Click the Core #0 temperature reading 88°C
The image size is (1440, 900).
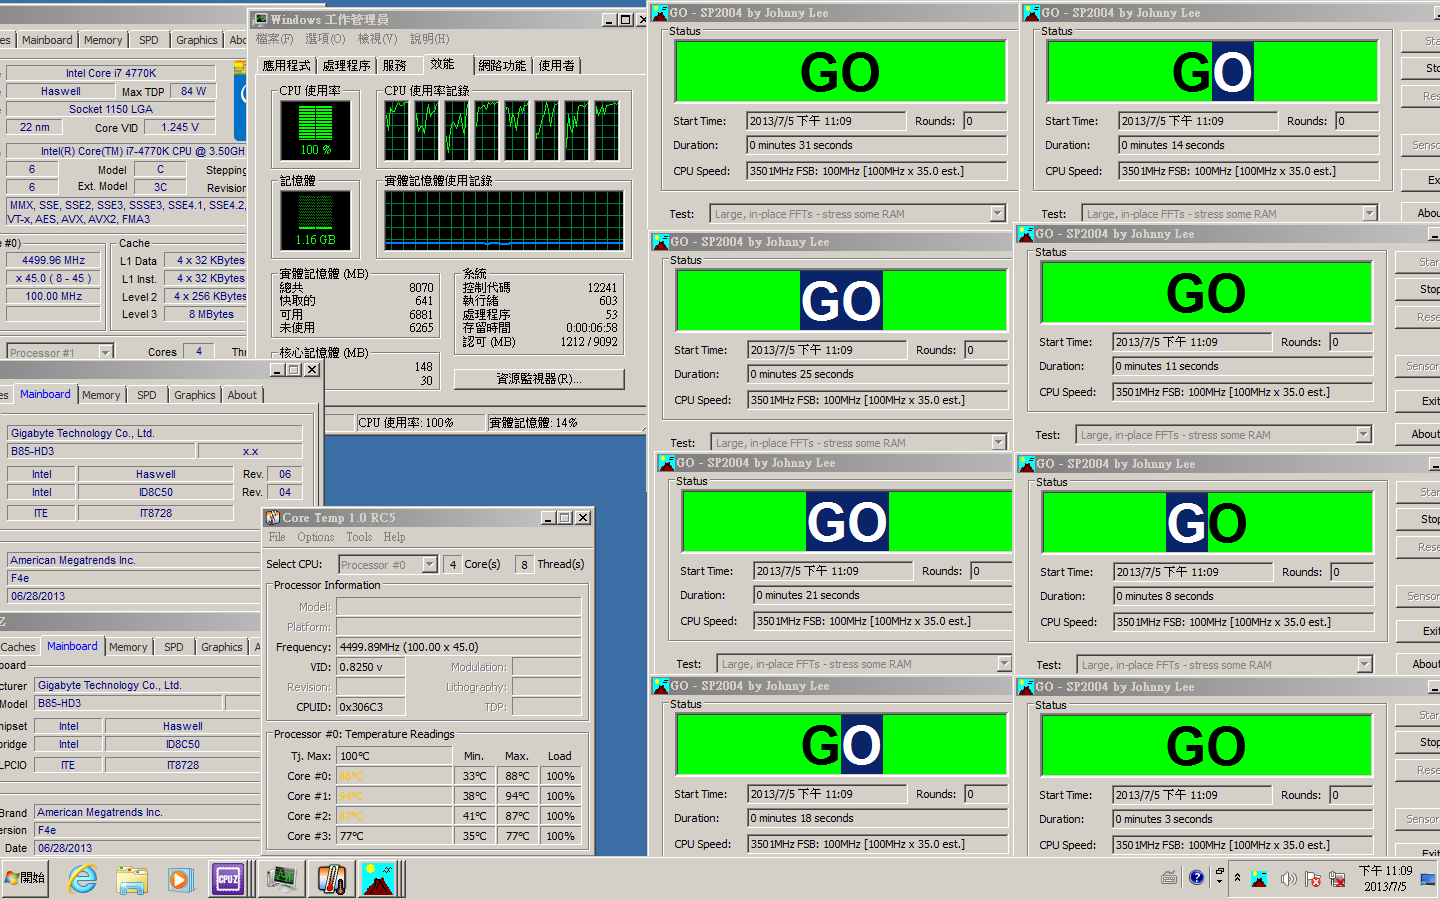pos(394,776)
